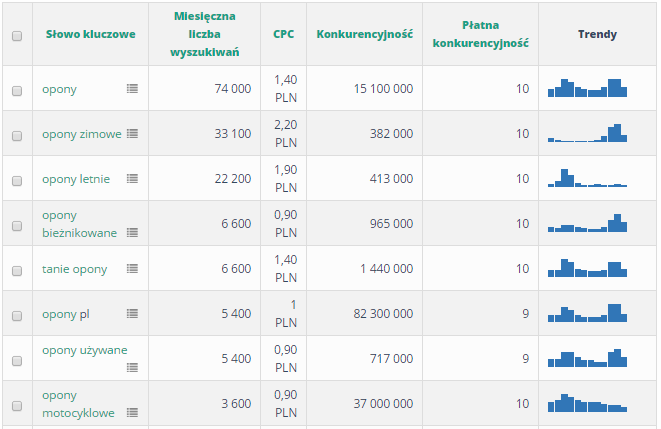
Task: Click list icon for opony letnie
Action: pyautogui.click(x=132, y=178)
